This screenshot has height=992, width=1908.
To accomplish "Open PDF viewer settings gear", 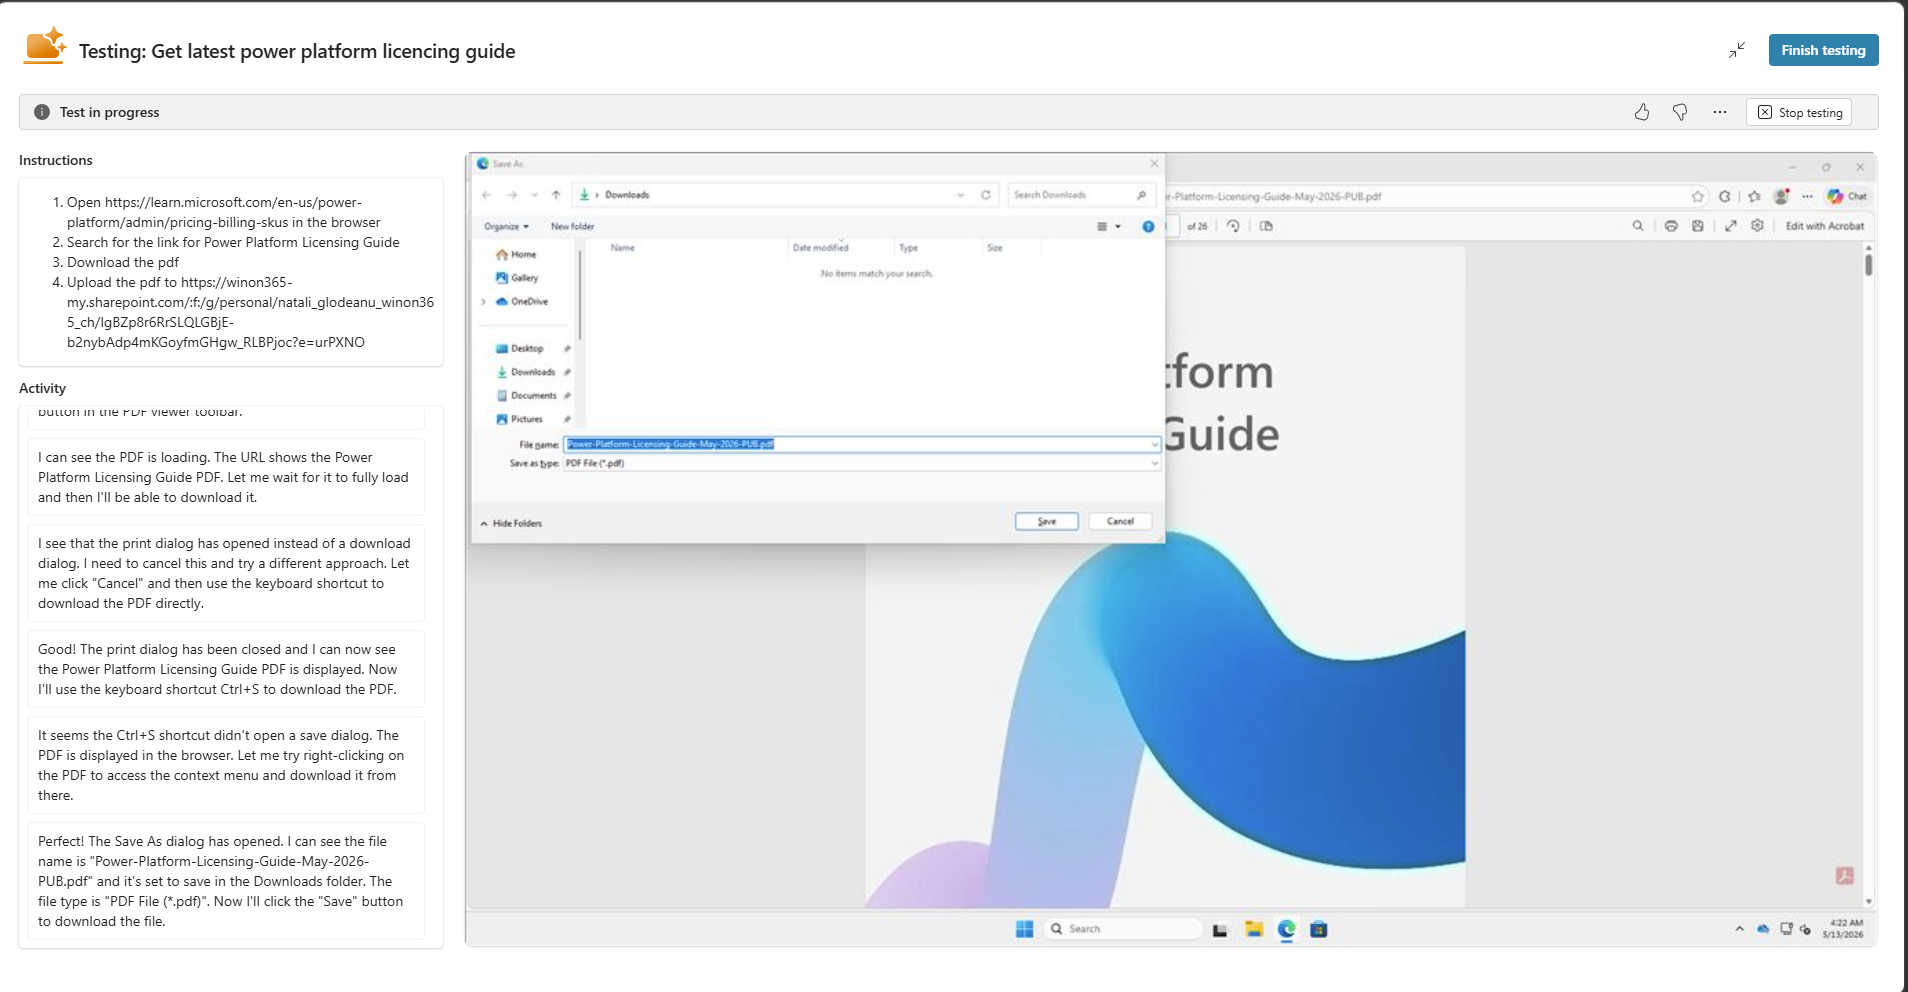I will [x=1757, y=226].
